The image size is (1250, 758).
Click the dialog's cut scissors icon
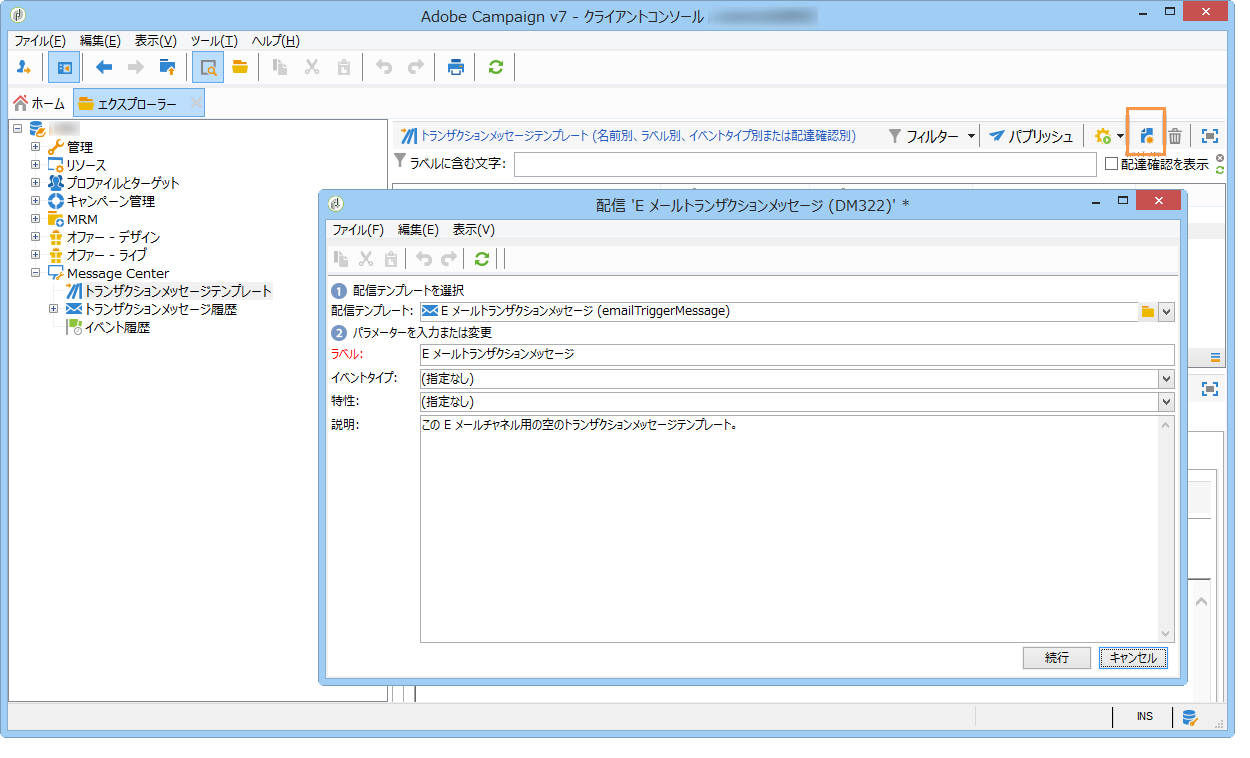coord(366,259)
